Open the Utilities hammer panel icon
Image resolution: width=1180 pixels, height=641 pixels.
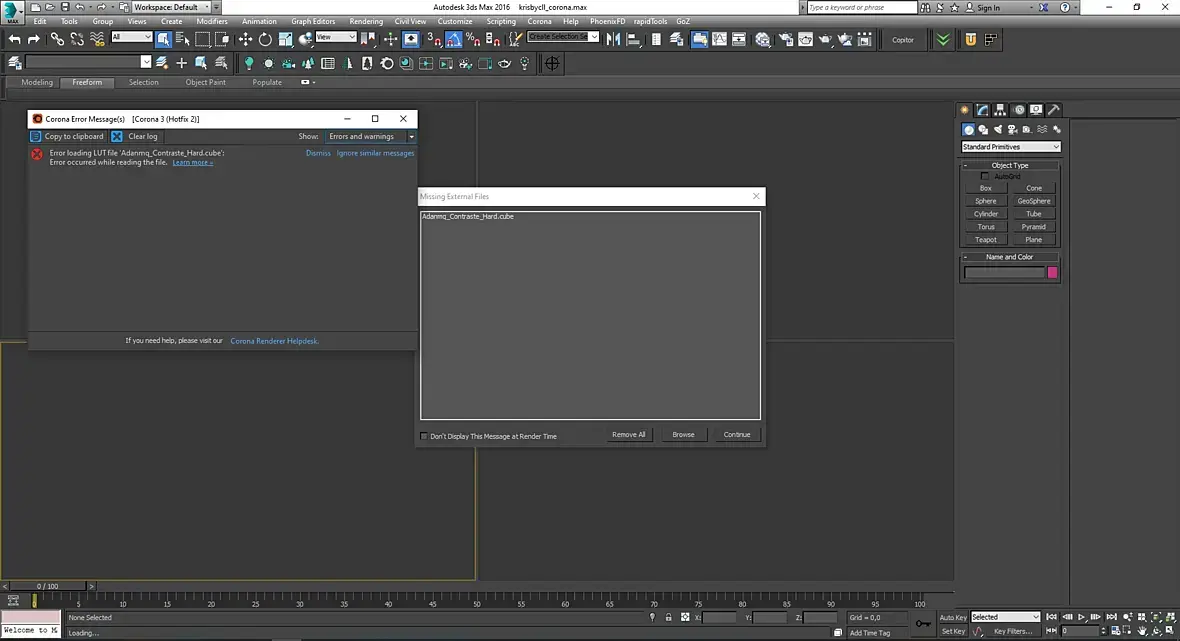pyautogui.click(x=1053, y=110)
